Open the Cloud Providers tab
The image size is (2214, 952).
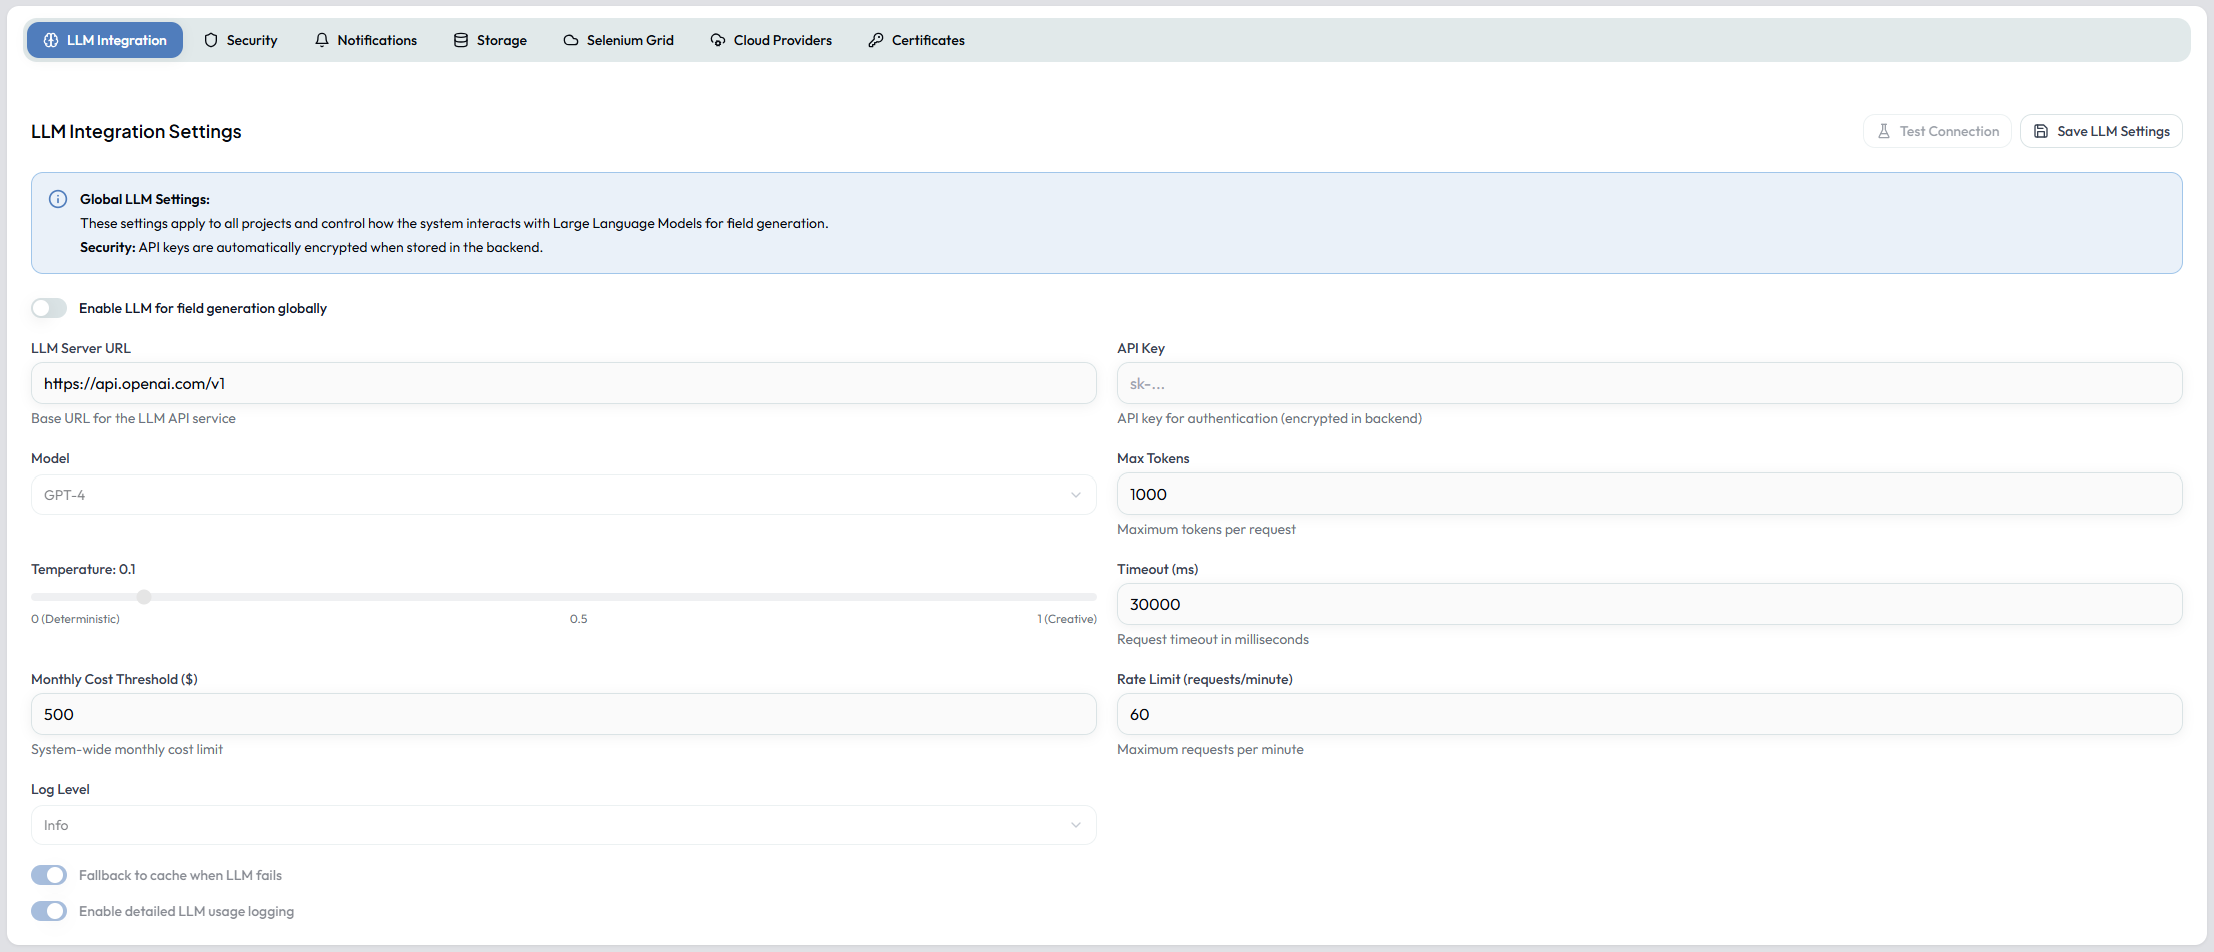[x=771, y=40]
